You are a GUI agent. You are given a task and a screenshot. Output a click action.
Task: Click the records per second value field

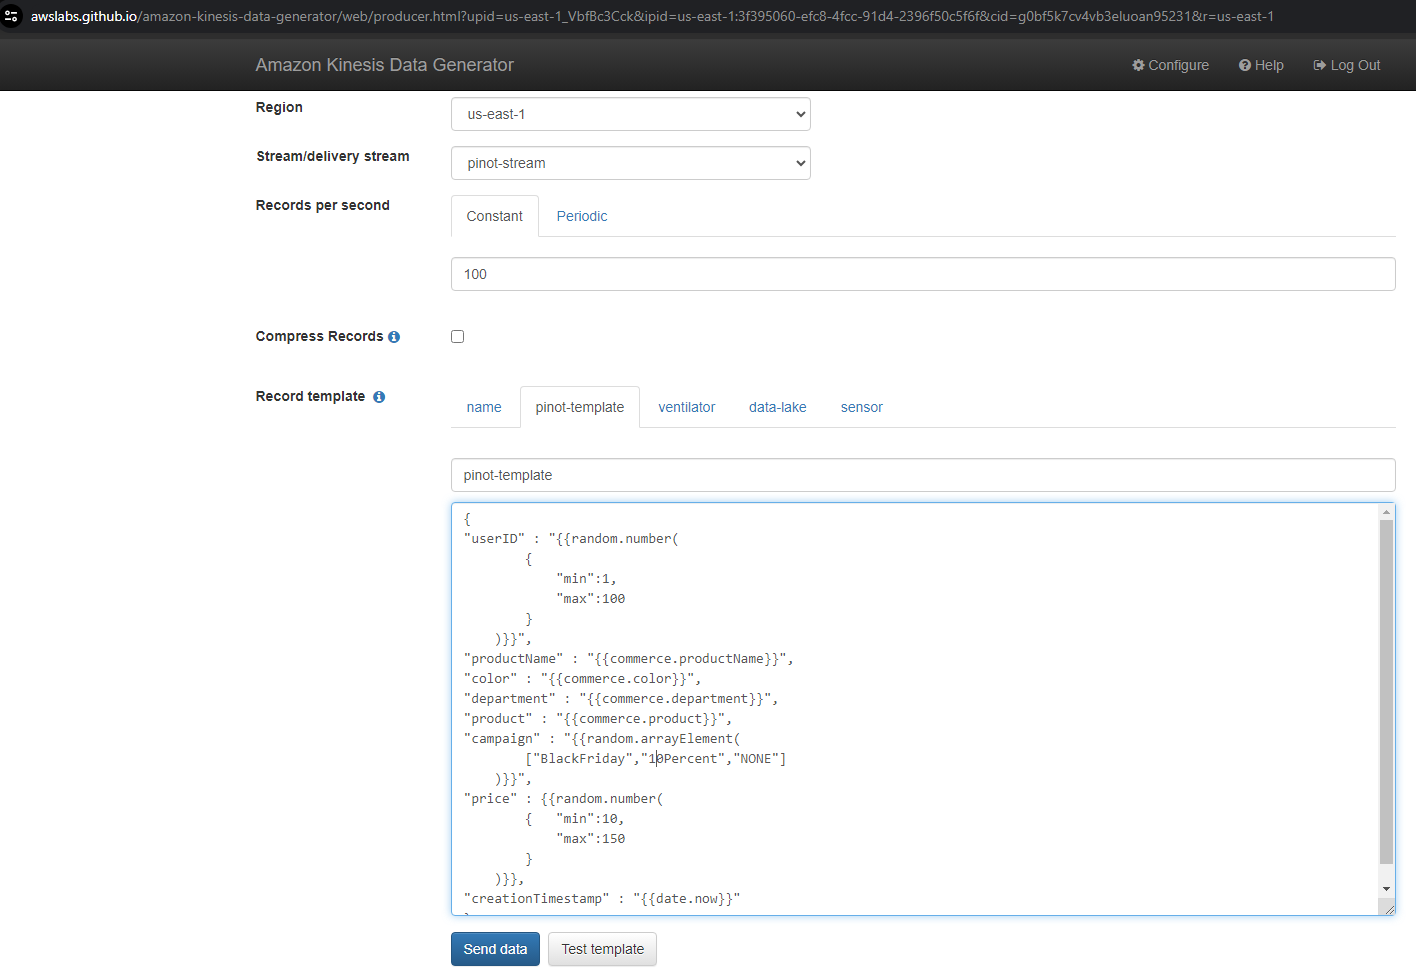click(x=922, y=273)
